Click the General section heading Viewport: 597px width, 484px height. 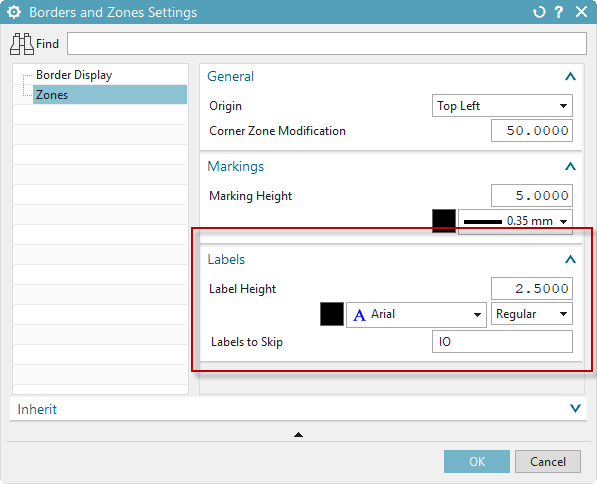230,77
